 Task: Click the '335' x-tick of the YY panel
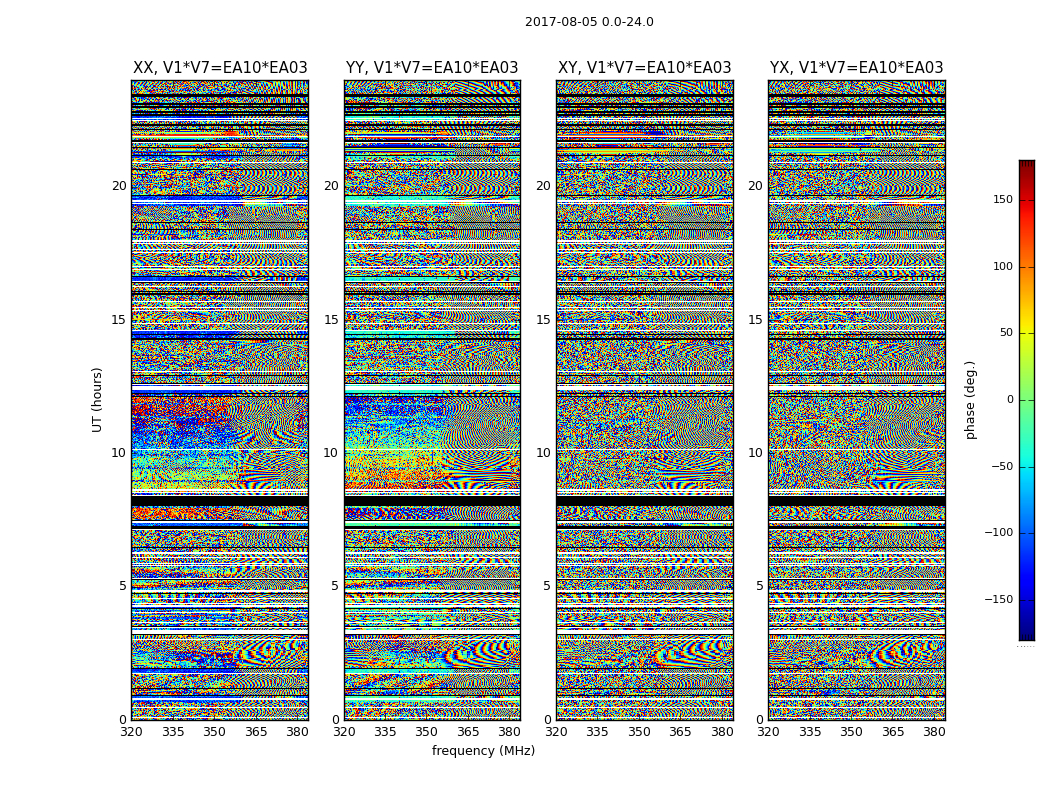coord(385,732)
